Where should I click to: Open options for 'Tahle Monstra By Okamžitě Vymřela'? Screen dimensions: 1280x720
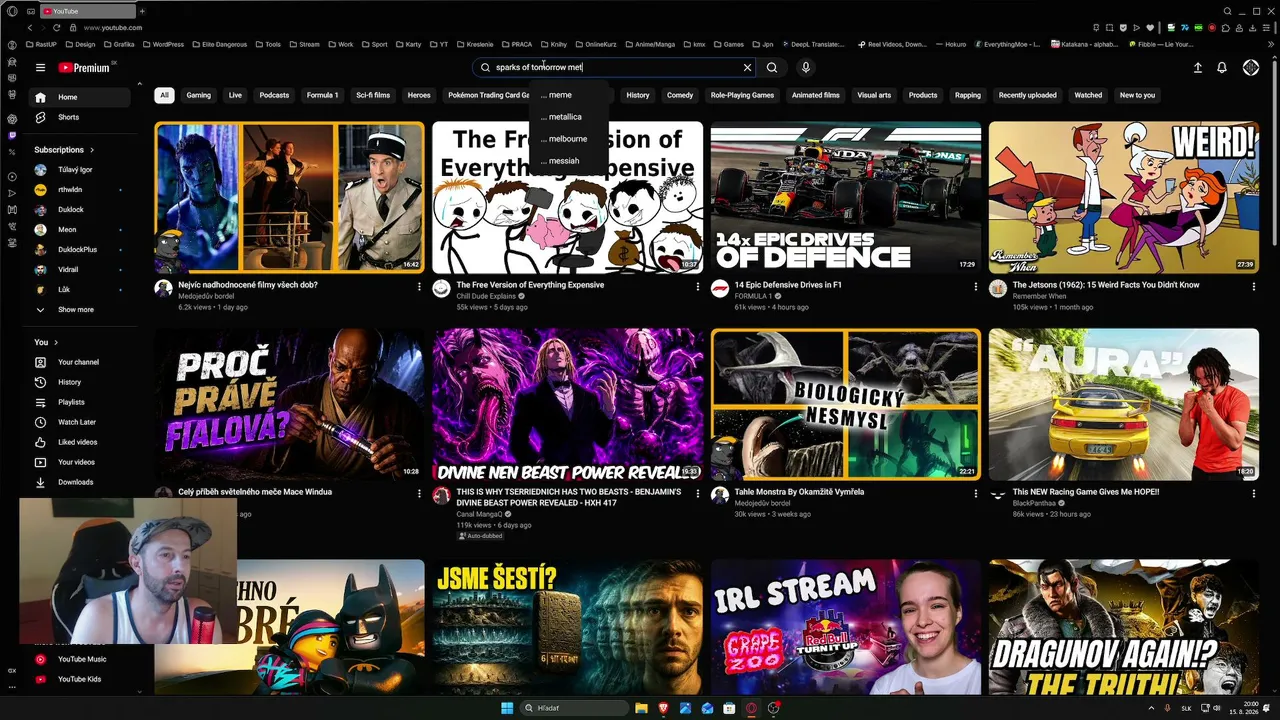976,493
